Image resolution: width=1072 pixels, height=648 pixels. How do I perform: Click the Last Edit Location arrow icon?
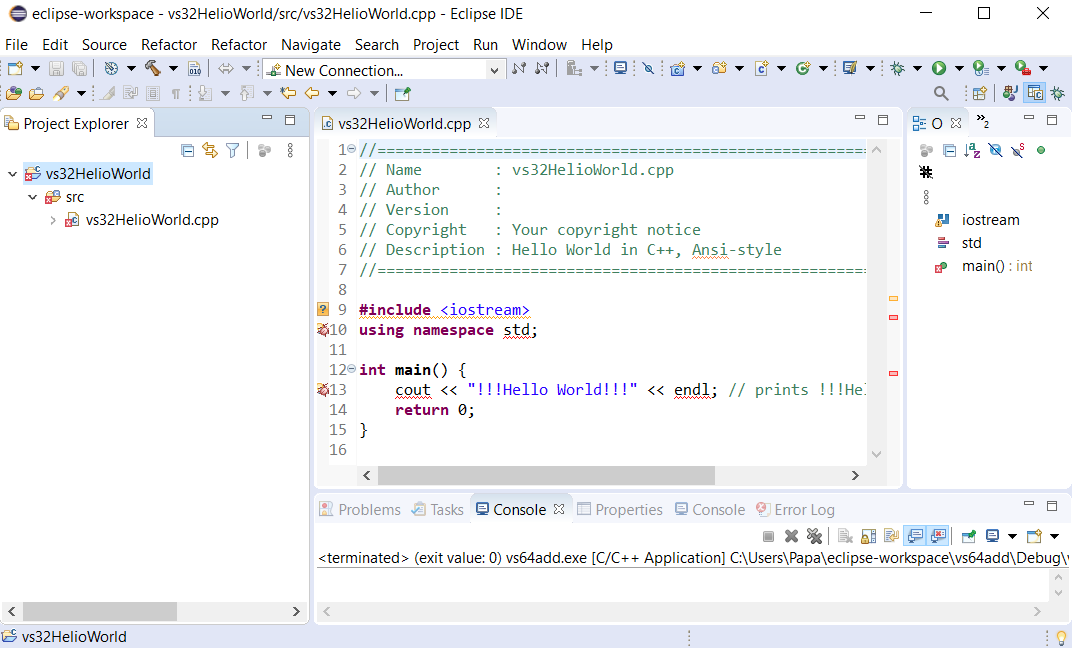(289, 93)
